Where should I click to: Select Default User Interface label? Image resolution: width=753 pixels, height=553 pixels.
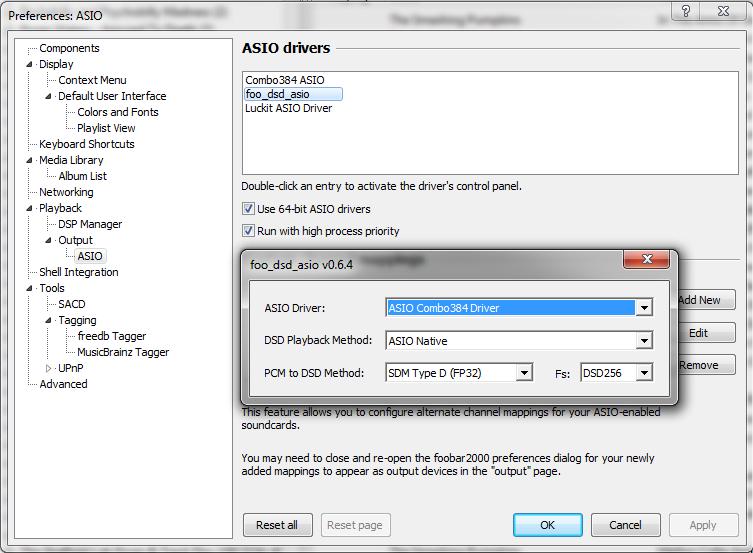point(112,96)
